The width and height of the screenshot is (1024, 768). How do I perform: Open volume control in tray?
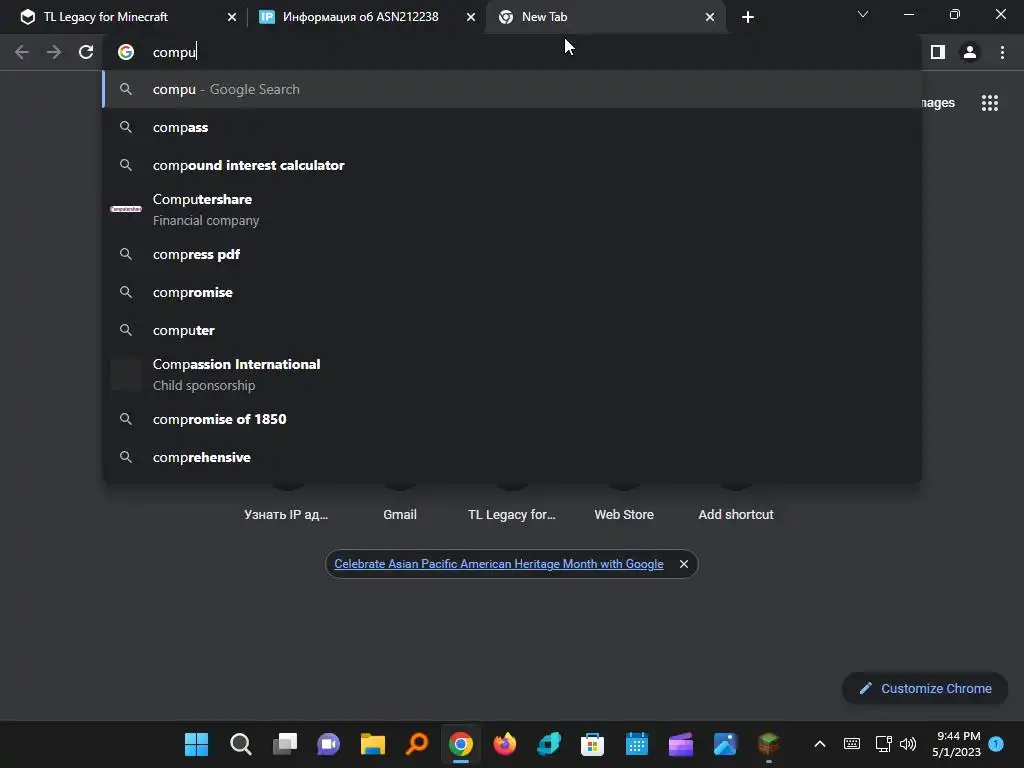pyautogui.click(x=908, y=744)
